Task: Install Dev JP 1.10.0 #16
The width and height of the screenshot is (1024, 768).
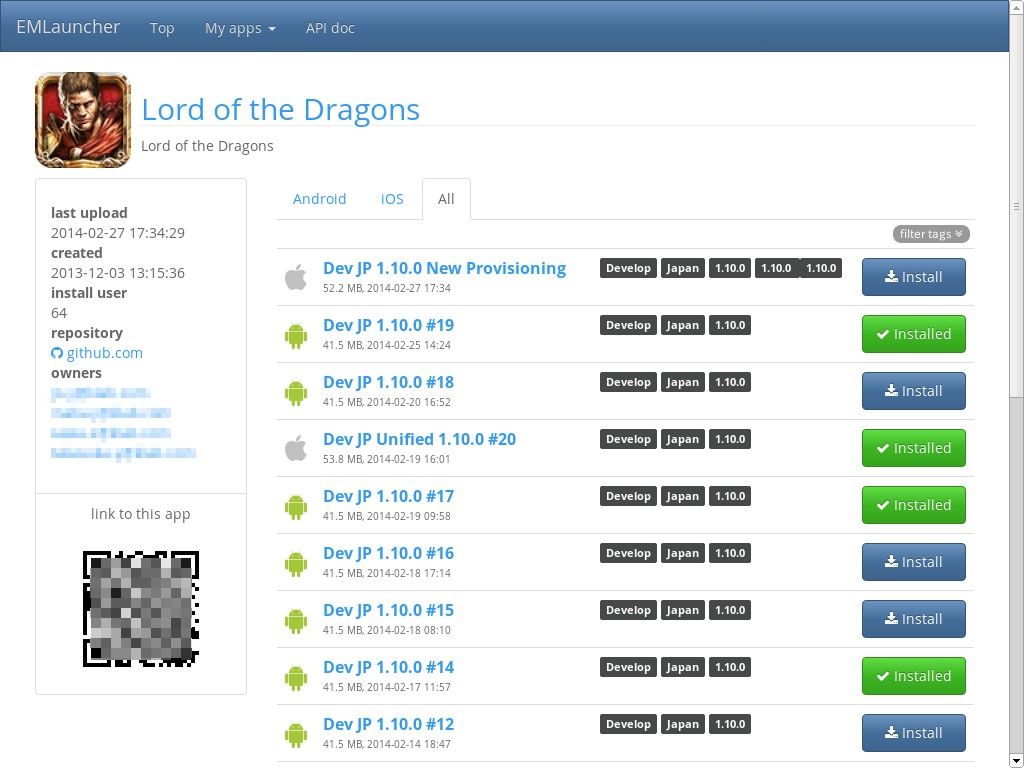Action: point(914,562)
